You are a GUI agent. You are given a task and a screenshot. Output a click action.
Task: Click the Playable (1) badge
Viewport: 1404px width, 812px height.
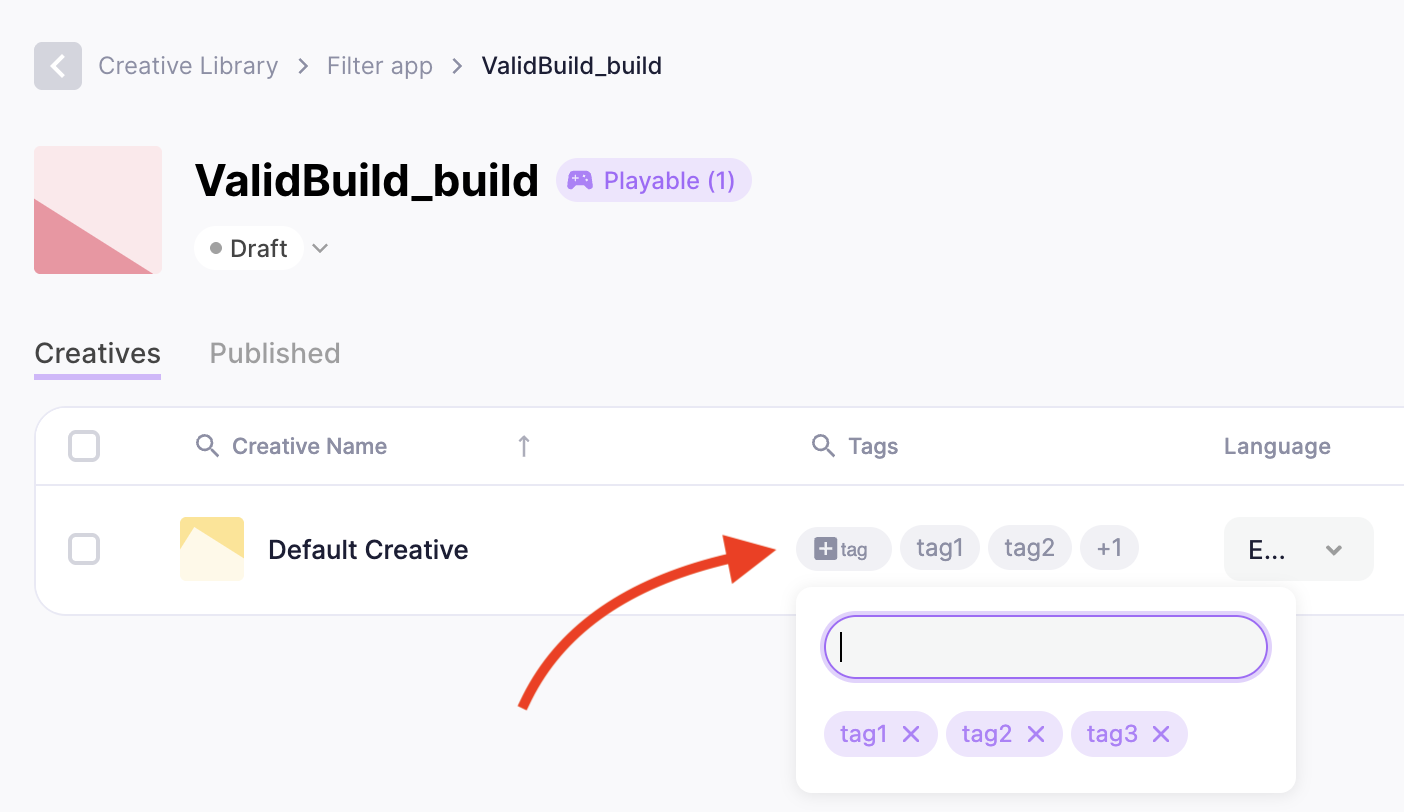tap(653, 181)
